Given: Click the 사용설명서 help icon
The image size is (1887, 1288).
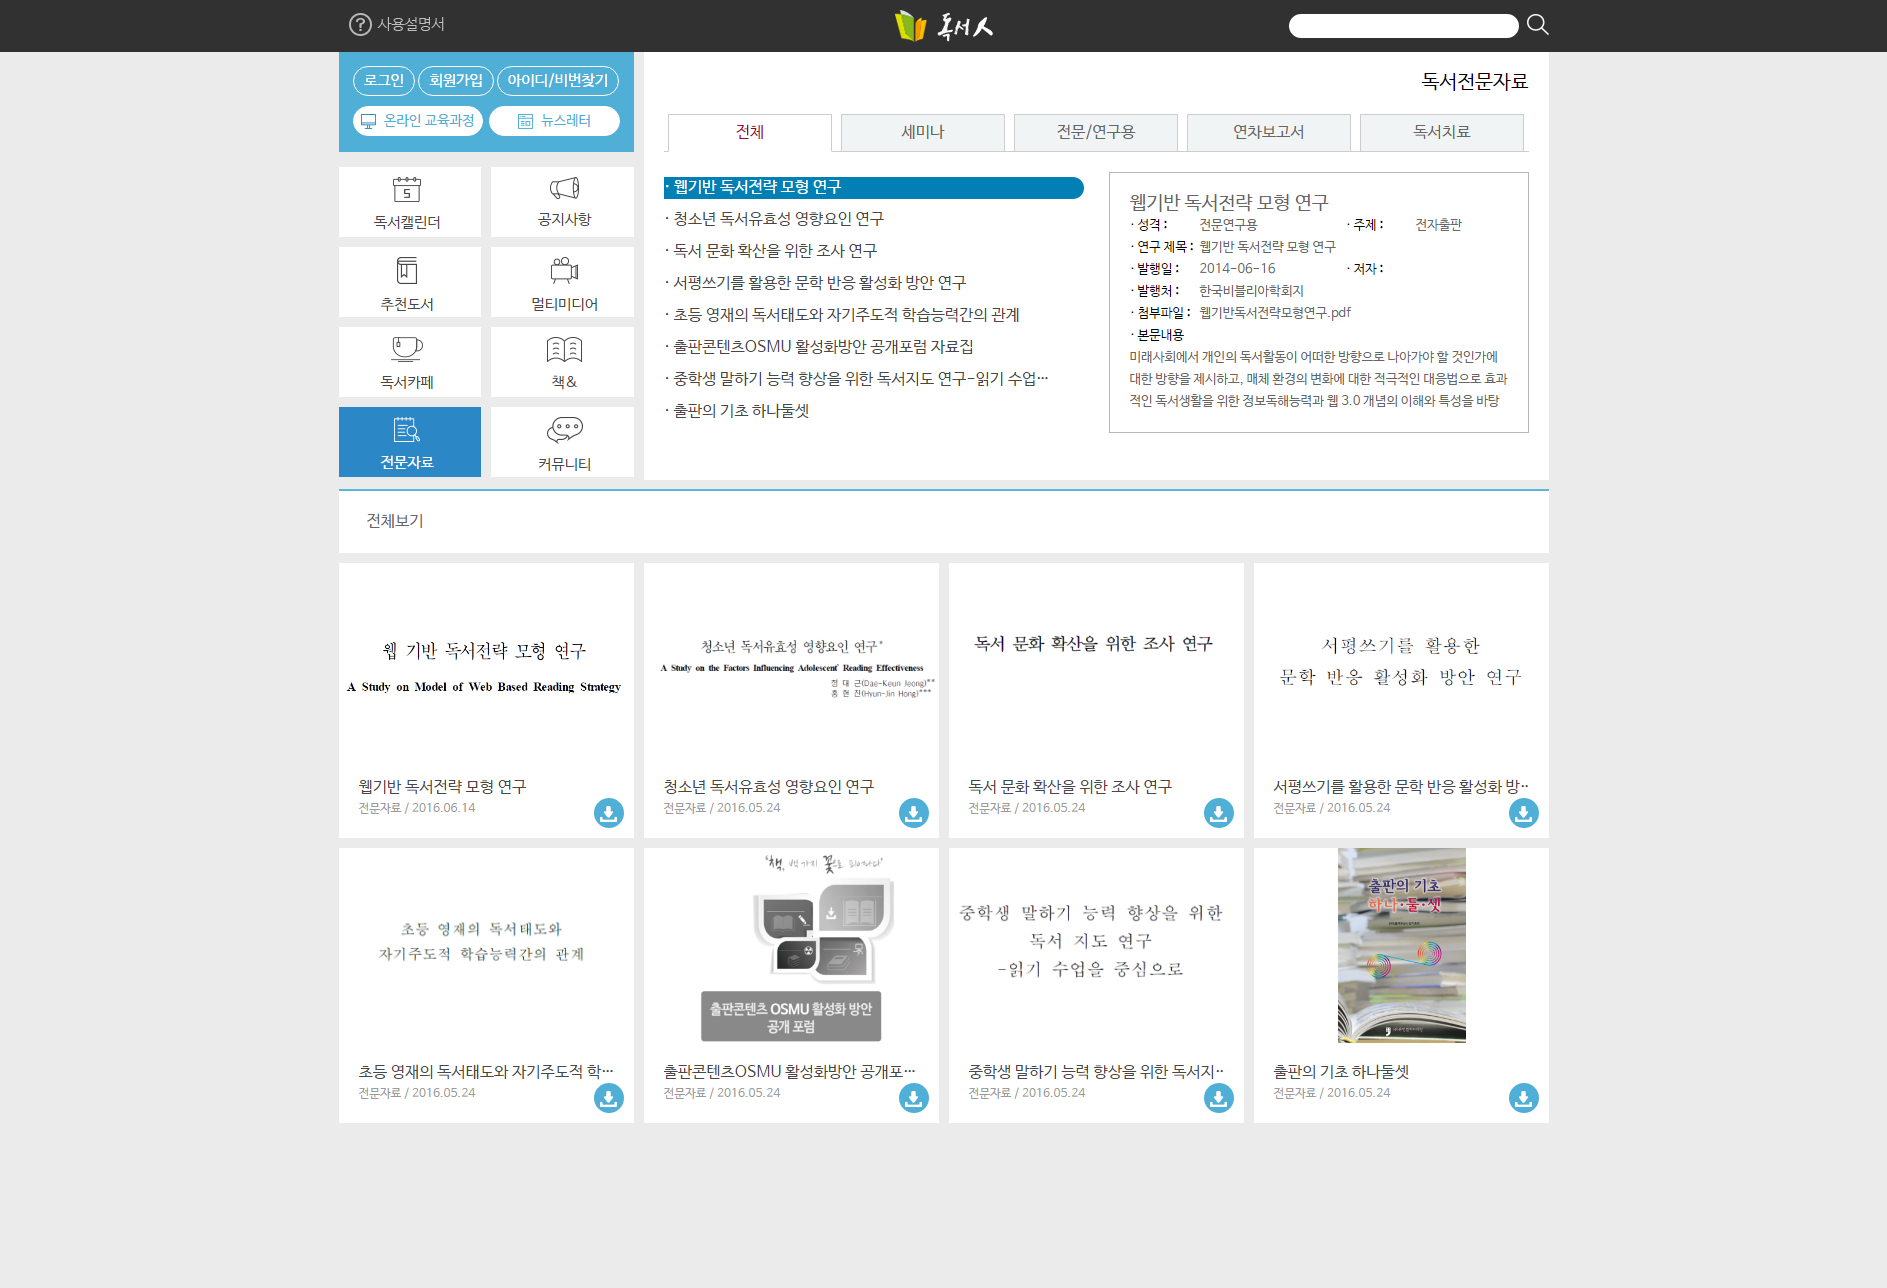Looking at the screenshot, I should point(360,25).
